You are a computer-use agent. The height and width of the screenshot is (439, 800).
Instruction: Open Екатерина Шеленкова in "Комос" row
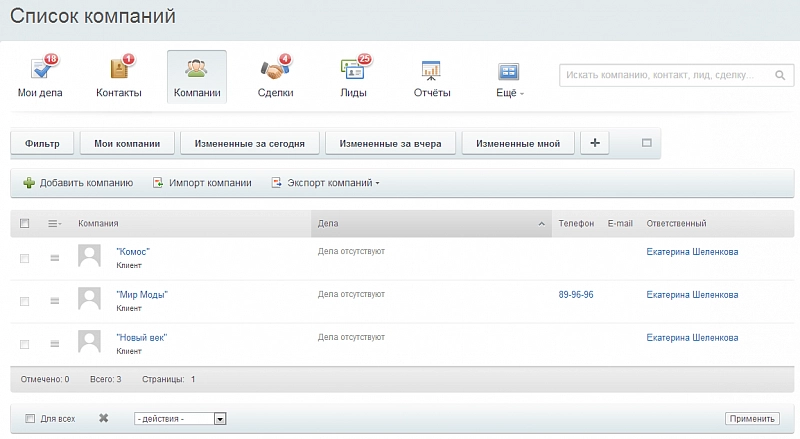coord(692,252)
